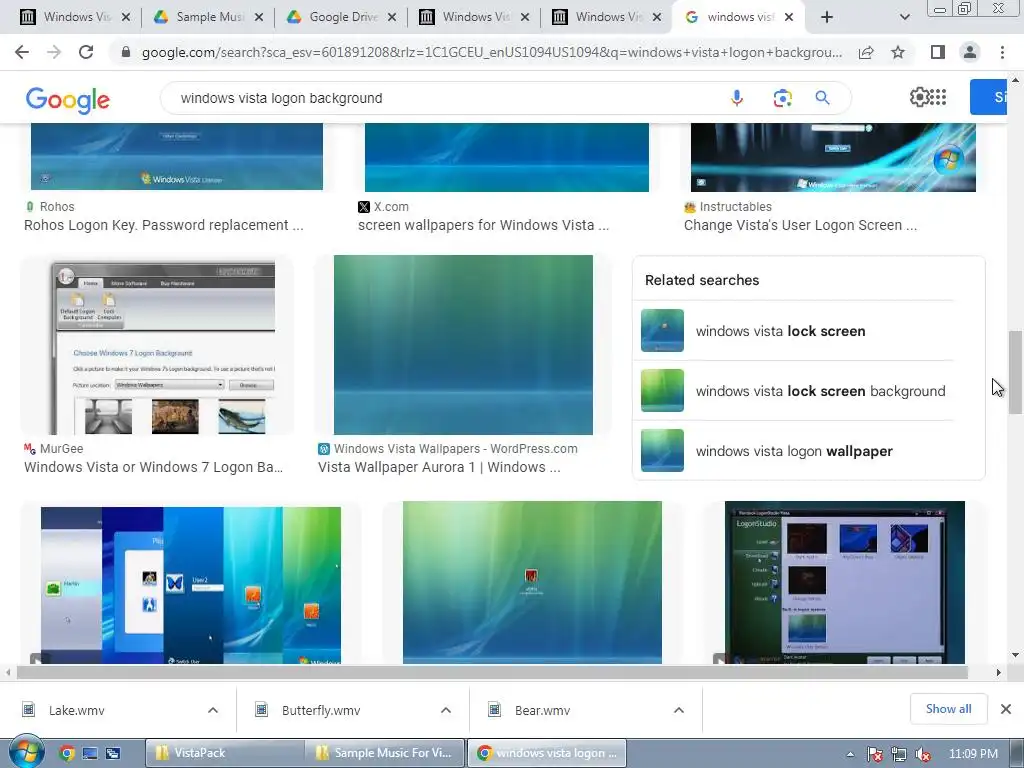
Task: Open the downloaded Bear.wmv file
Action: (542, 710)
